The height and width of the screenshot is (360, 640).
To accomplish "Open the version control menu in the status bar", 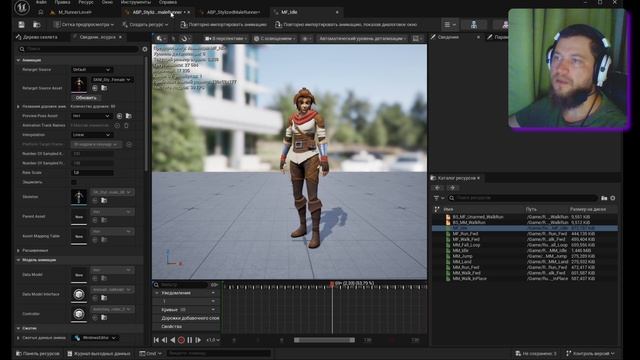I will [590, 353].
